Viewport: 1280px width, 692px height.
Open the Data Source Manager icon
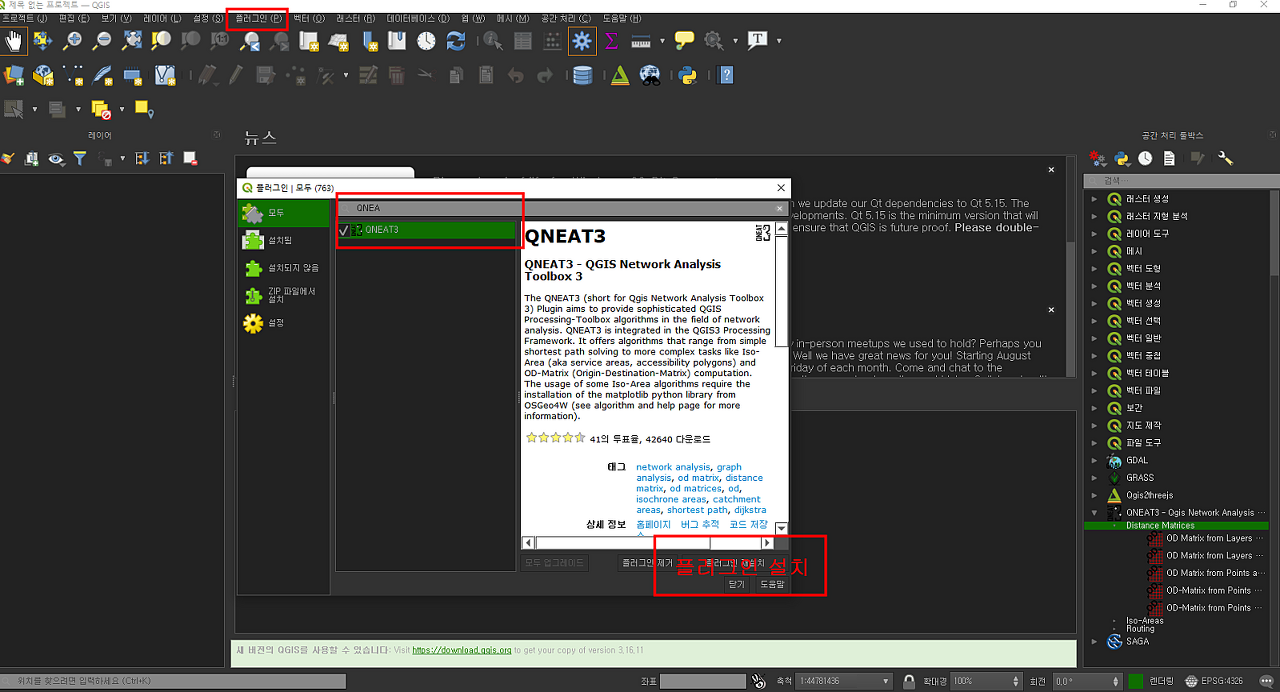(14, 75)
